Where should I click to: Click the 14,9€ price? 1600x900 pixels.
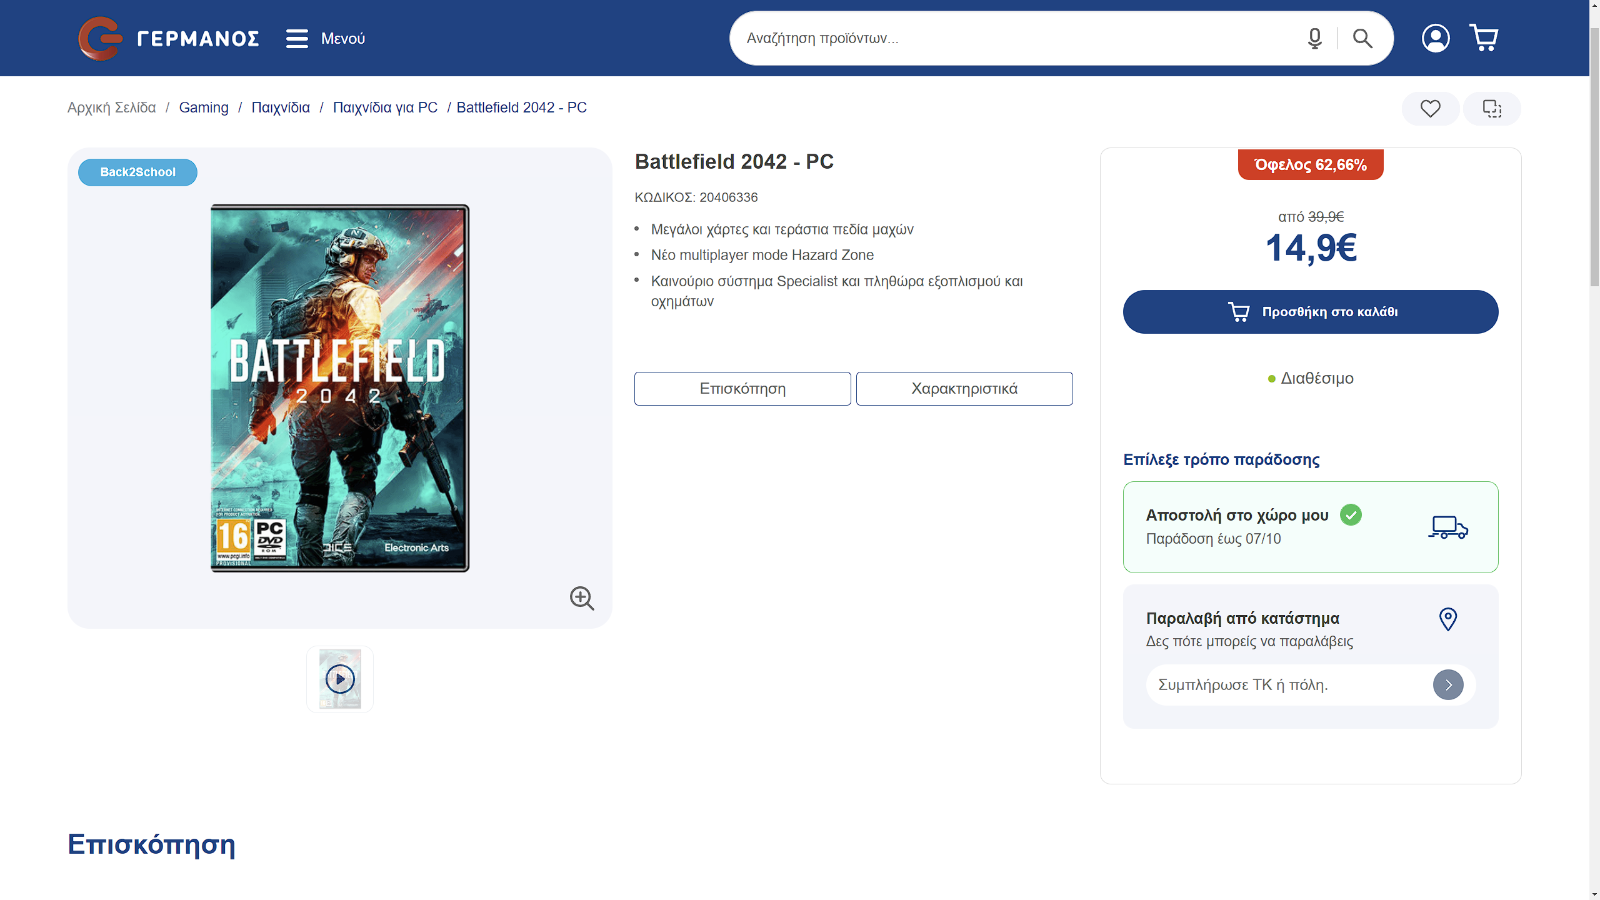click(1311, 248)
